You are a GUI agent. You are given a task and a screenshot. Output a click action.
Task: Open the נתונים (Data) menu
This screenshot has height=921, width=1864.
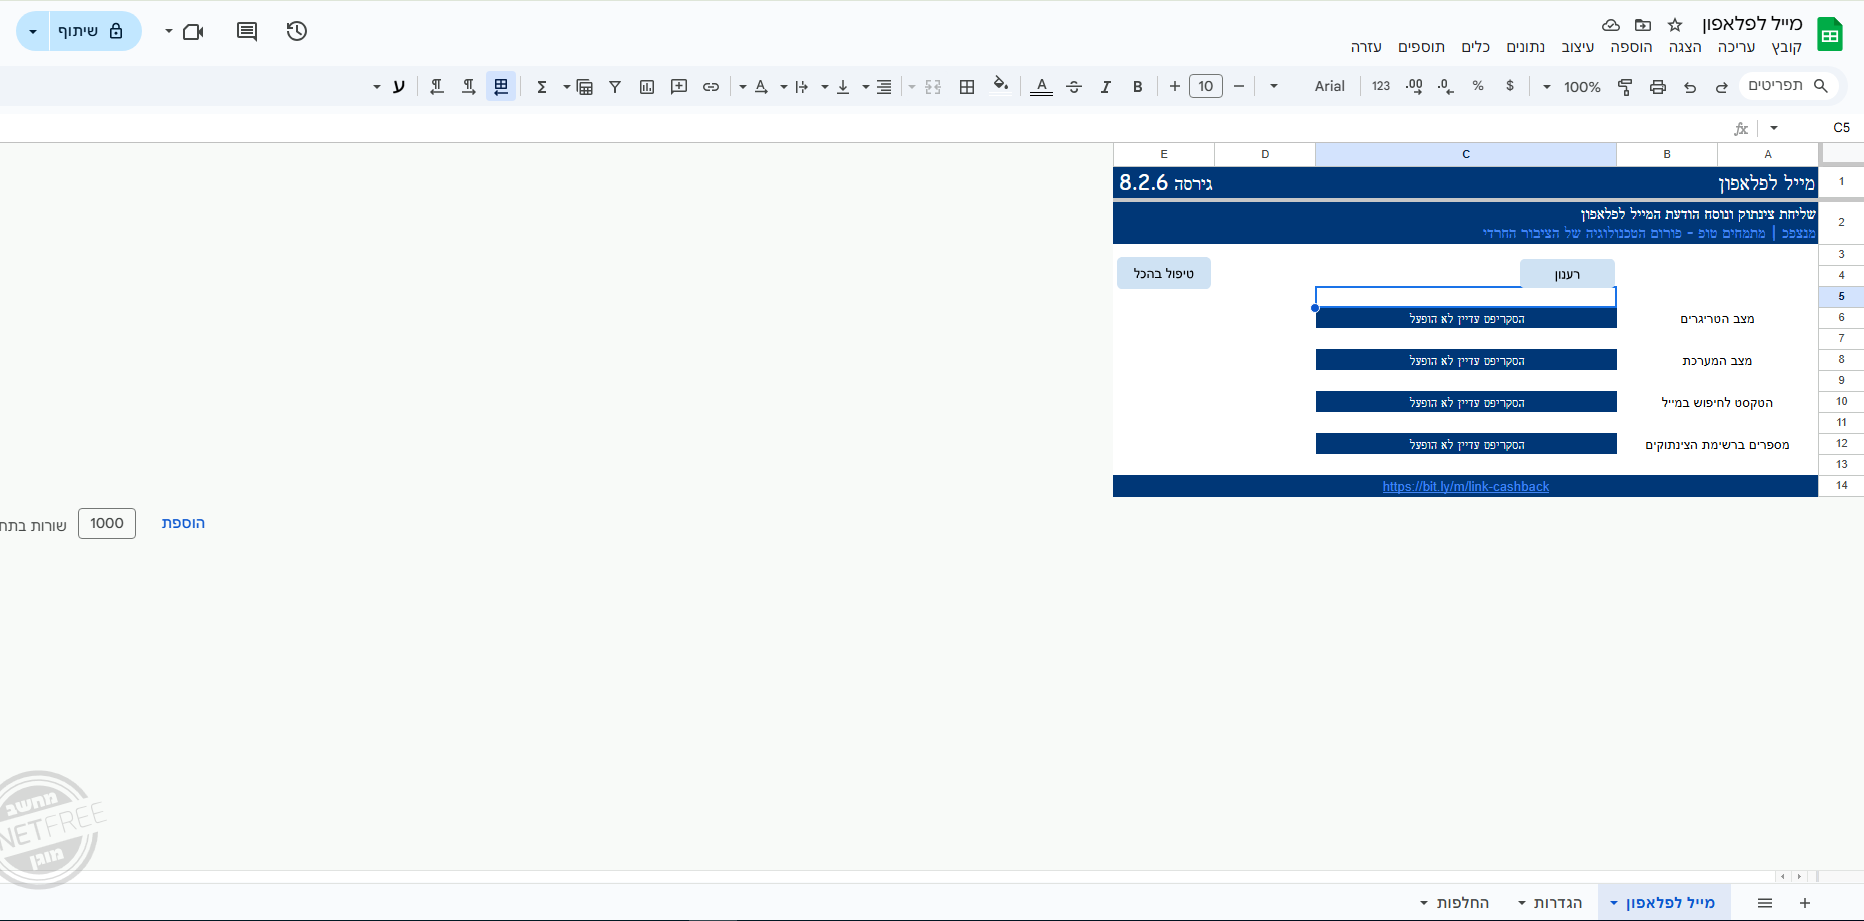click(x=1526, y=47)
